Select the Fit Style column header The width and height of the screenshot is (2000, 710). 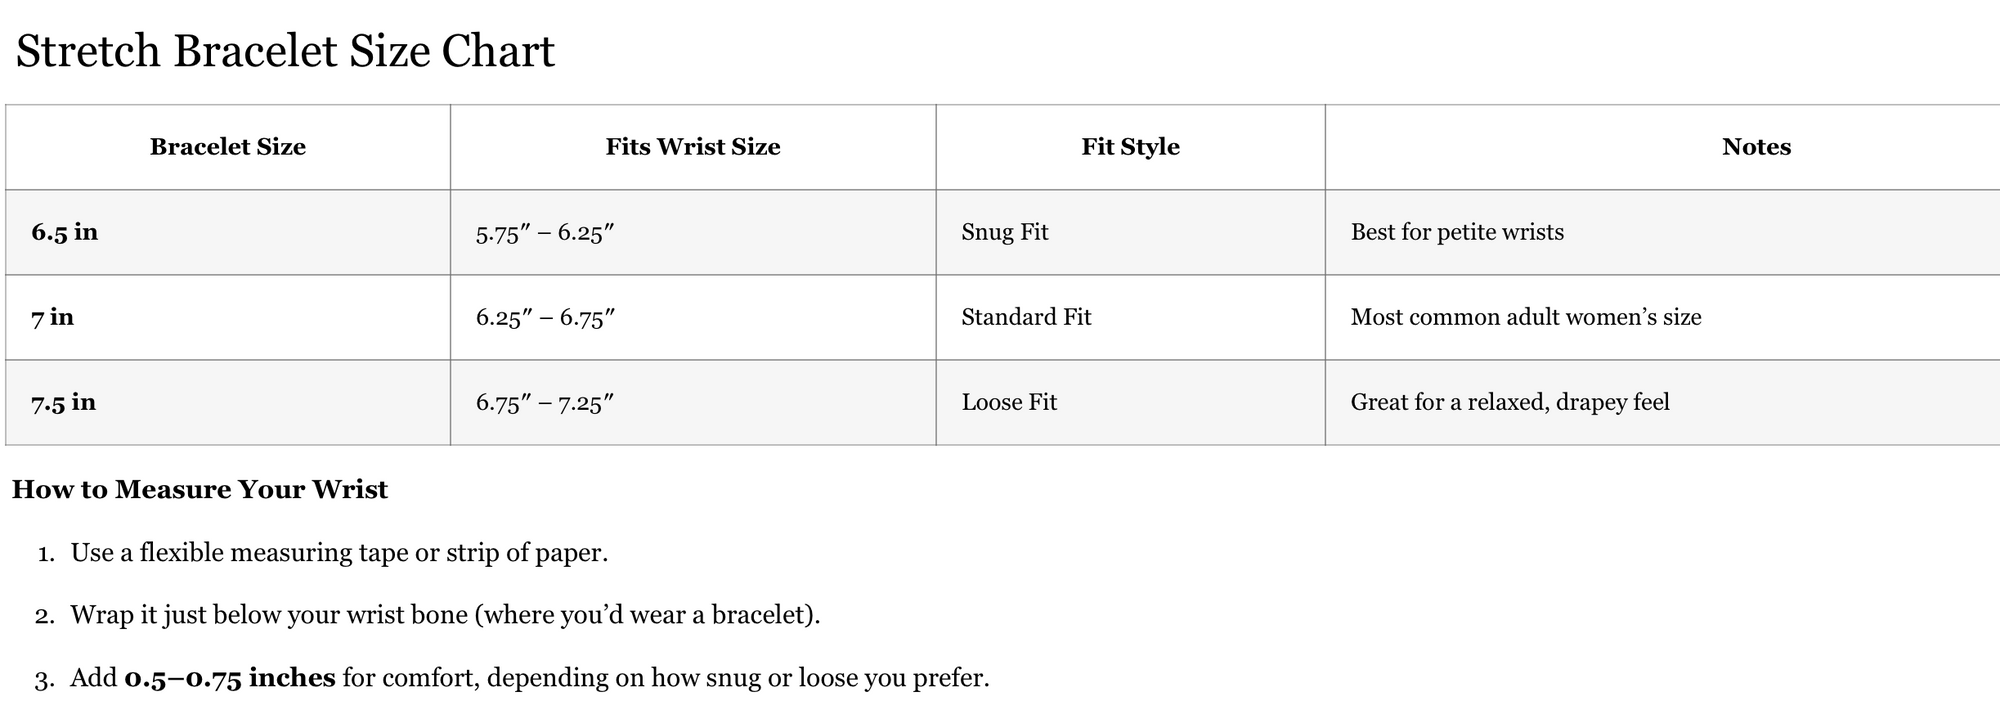[x=1130, y=147]
